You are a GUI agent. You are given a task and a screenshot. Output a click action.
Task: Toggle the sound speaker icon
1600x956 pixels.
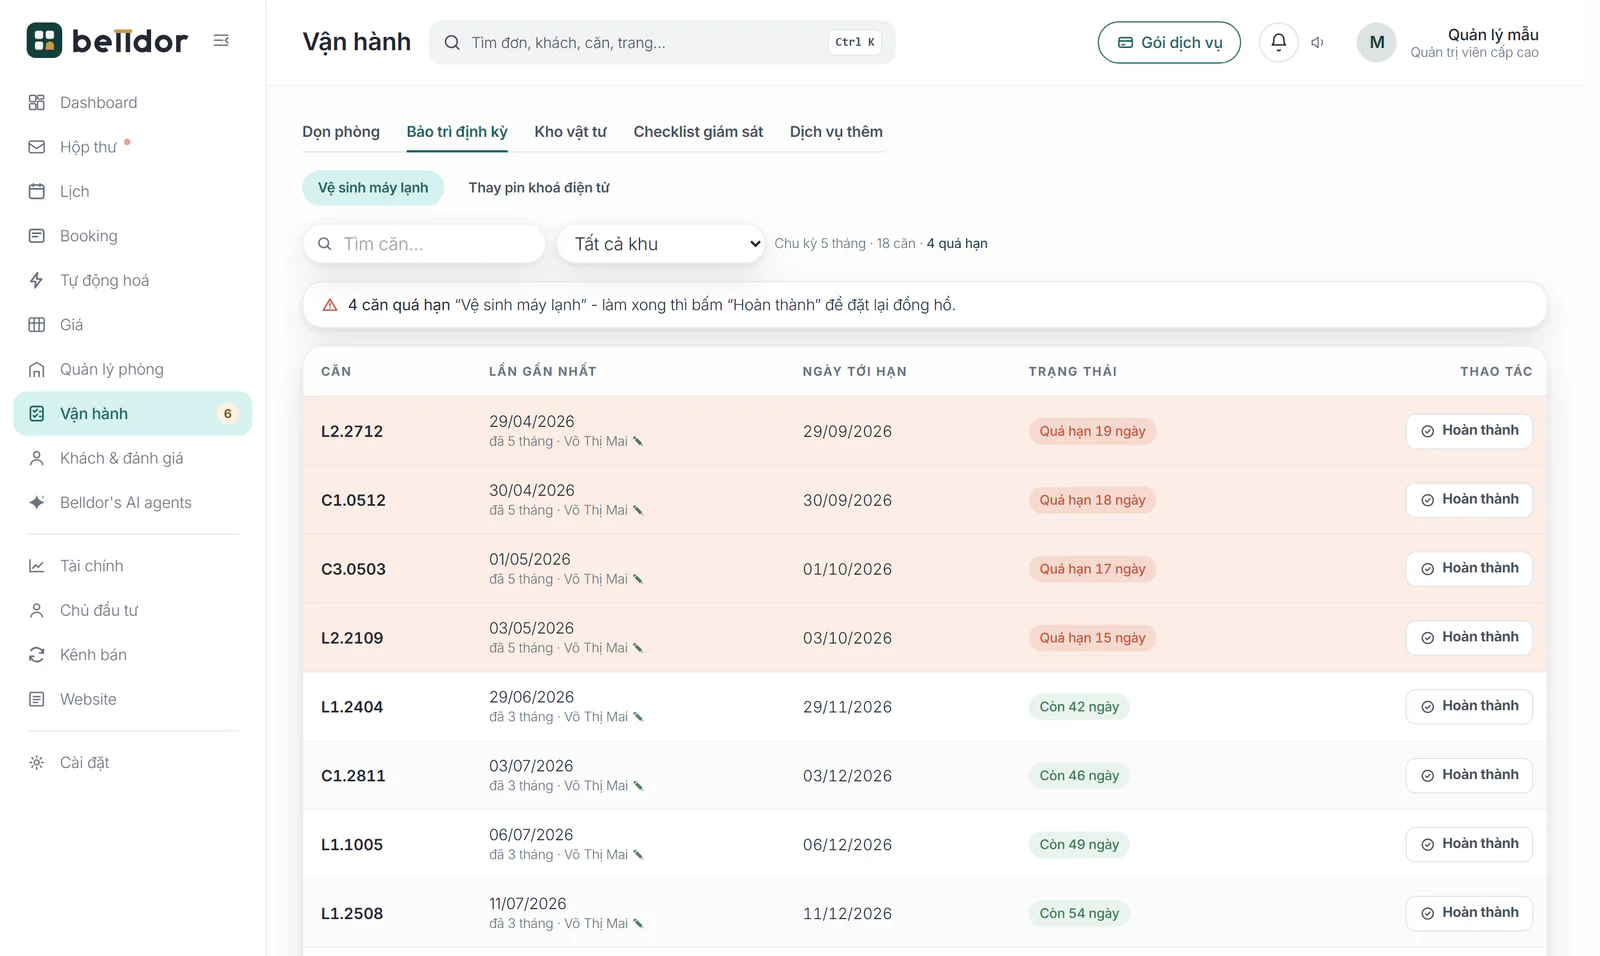click(x=1318, y=42)
